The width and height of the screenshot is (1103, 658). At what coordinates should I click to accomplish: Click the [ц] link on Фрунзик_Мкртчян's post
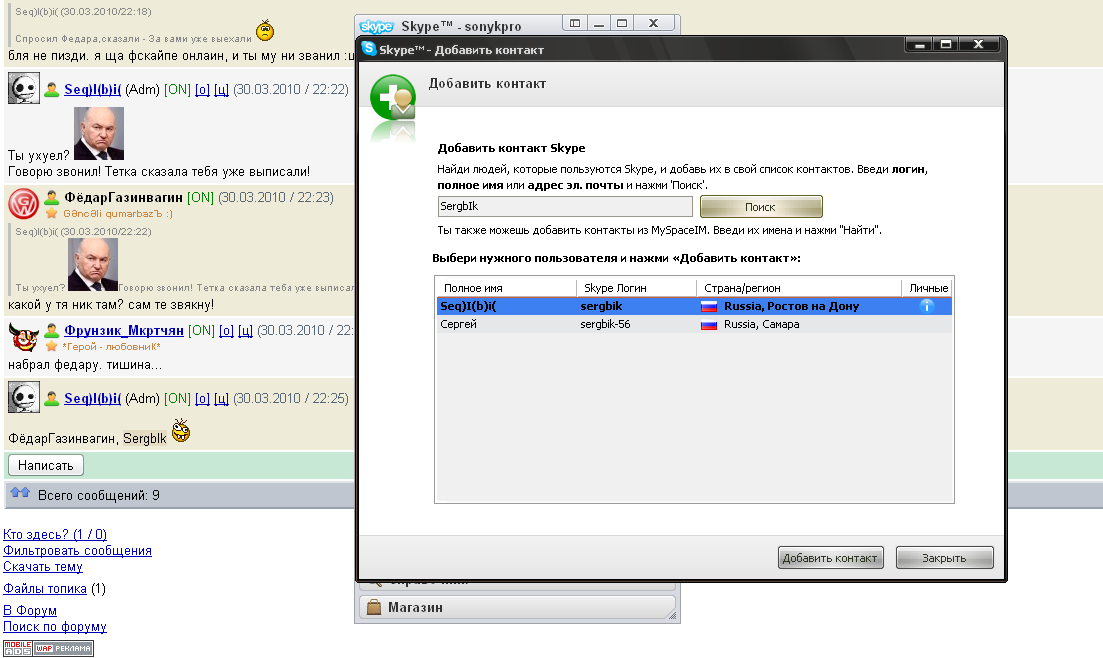tap(245, 330)
